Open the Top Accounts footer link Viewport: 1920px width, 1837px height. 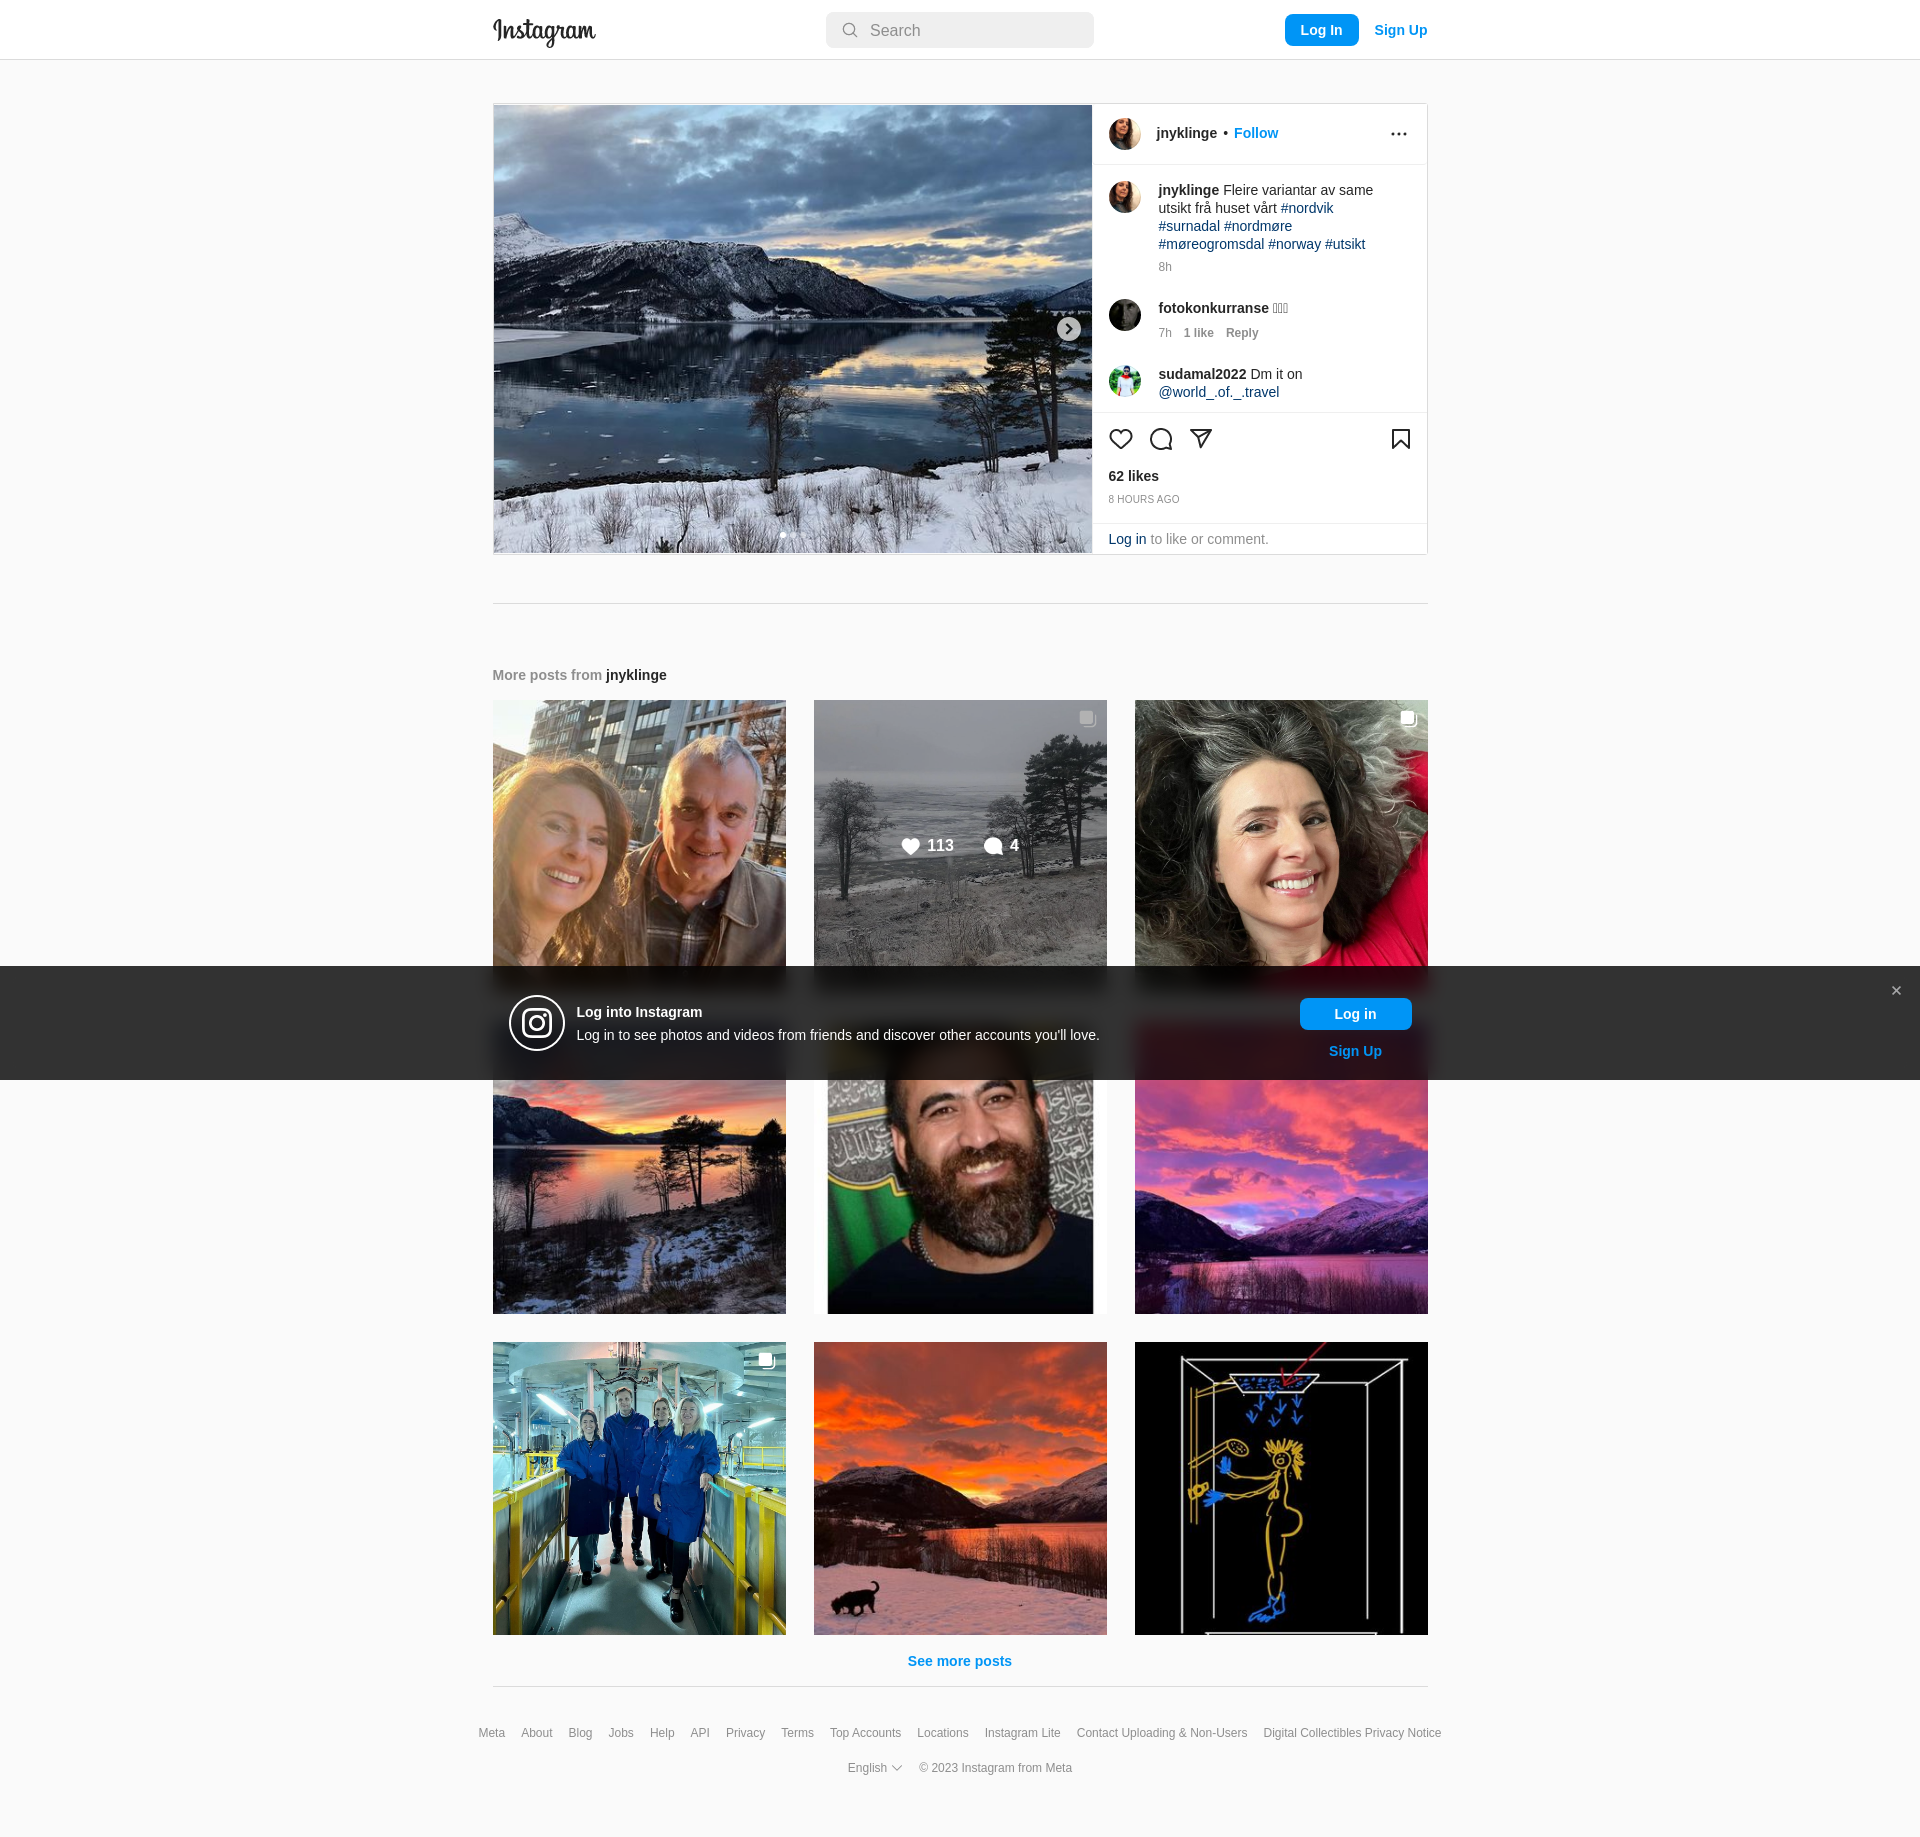(x=864, y=1733)
